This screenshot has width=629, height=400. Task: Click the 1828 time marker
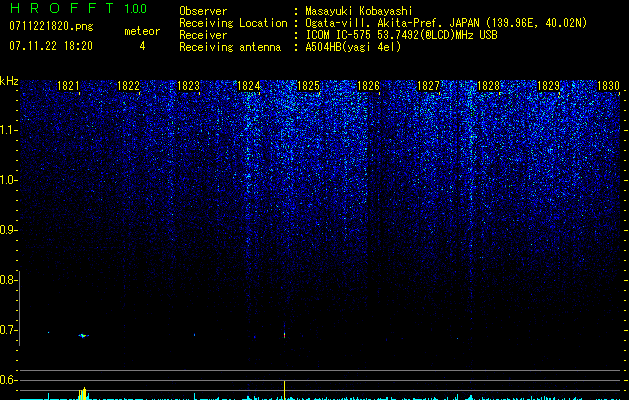pyautogui.click(x=488, y=86)
